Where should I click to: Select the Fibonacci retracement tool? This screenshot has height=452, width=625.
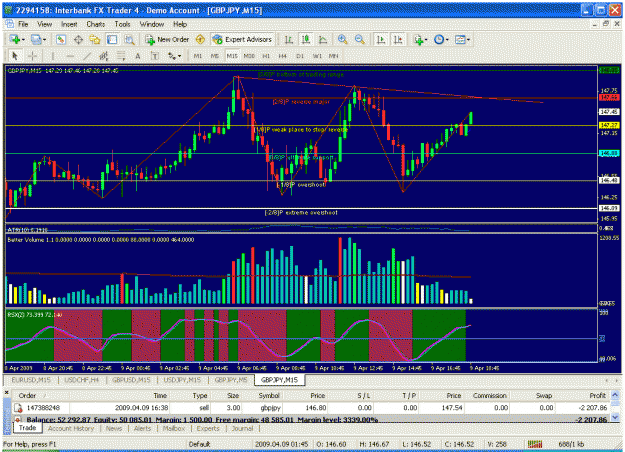[121, 56]
